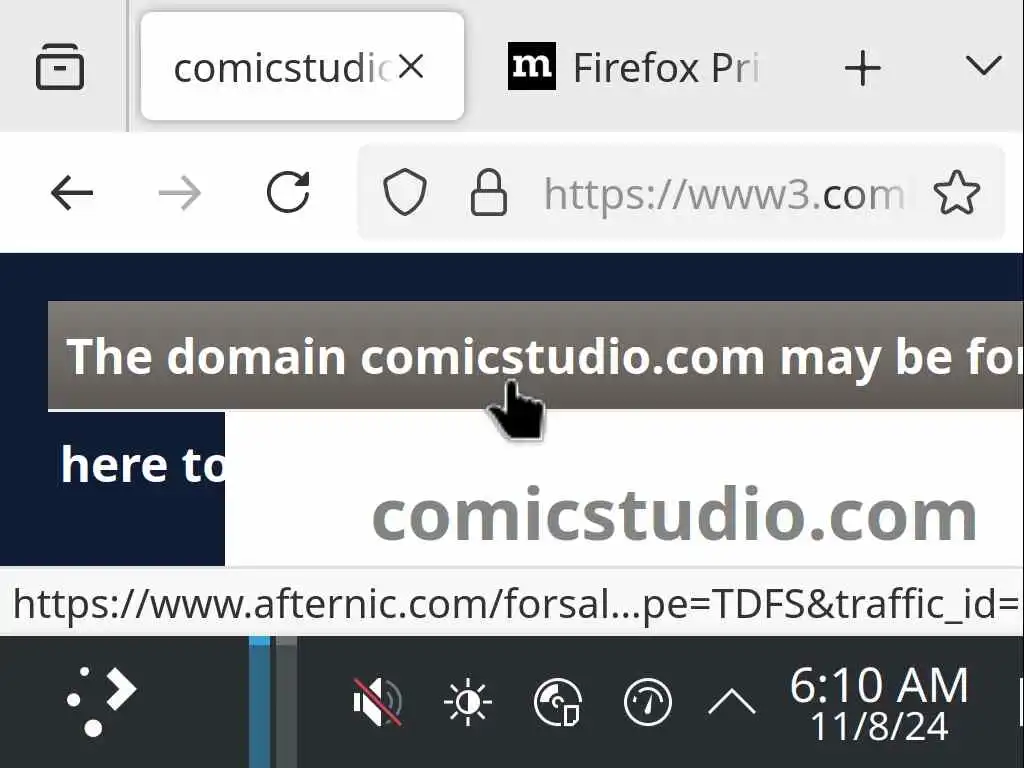This screenshot has height=768, width=1024.
Task: Expand the list all tabs chevron
Action: [x=984, y=65]
